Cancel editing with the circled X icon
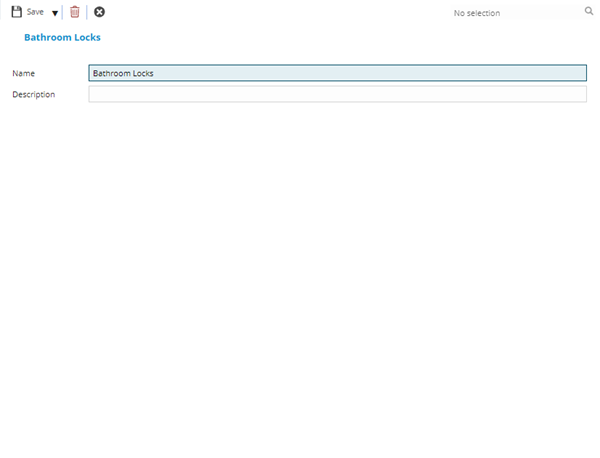 click(x=99, y=12)
